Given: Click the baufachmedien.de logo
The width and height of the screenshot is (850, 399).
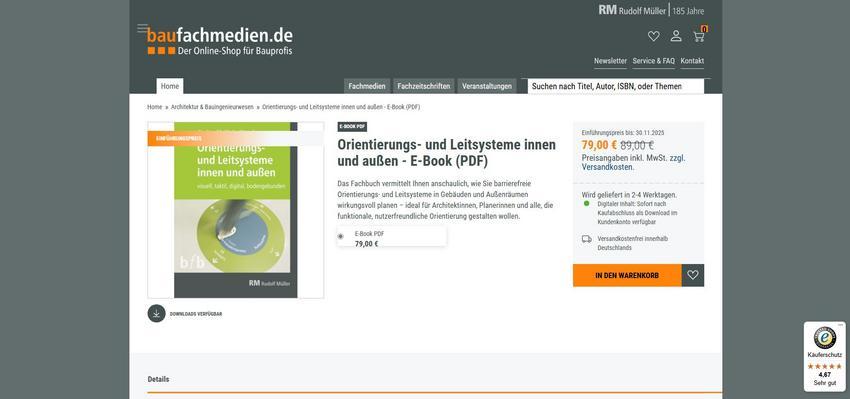Looking at the screenshot, I should 220,41.
